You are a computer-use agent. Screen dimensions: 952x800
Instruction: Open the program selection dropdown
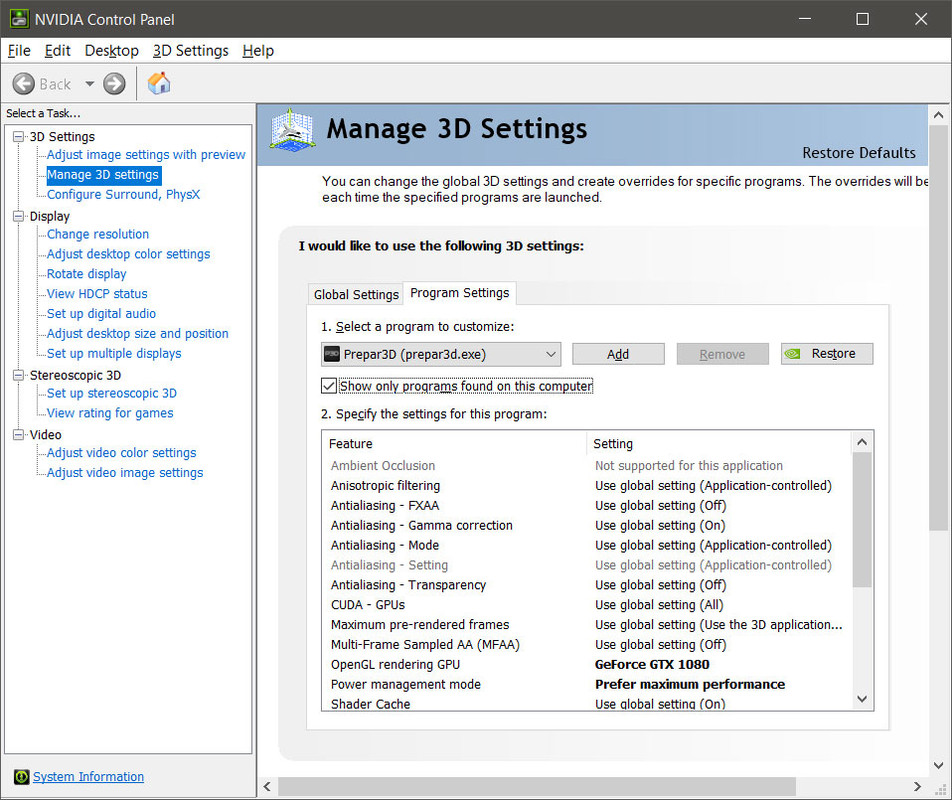pyautogui.click(x=441, y=354)
